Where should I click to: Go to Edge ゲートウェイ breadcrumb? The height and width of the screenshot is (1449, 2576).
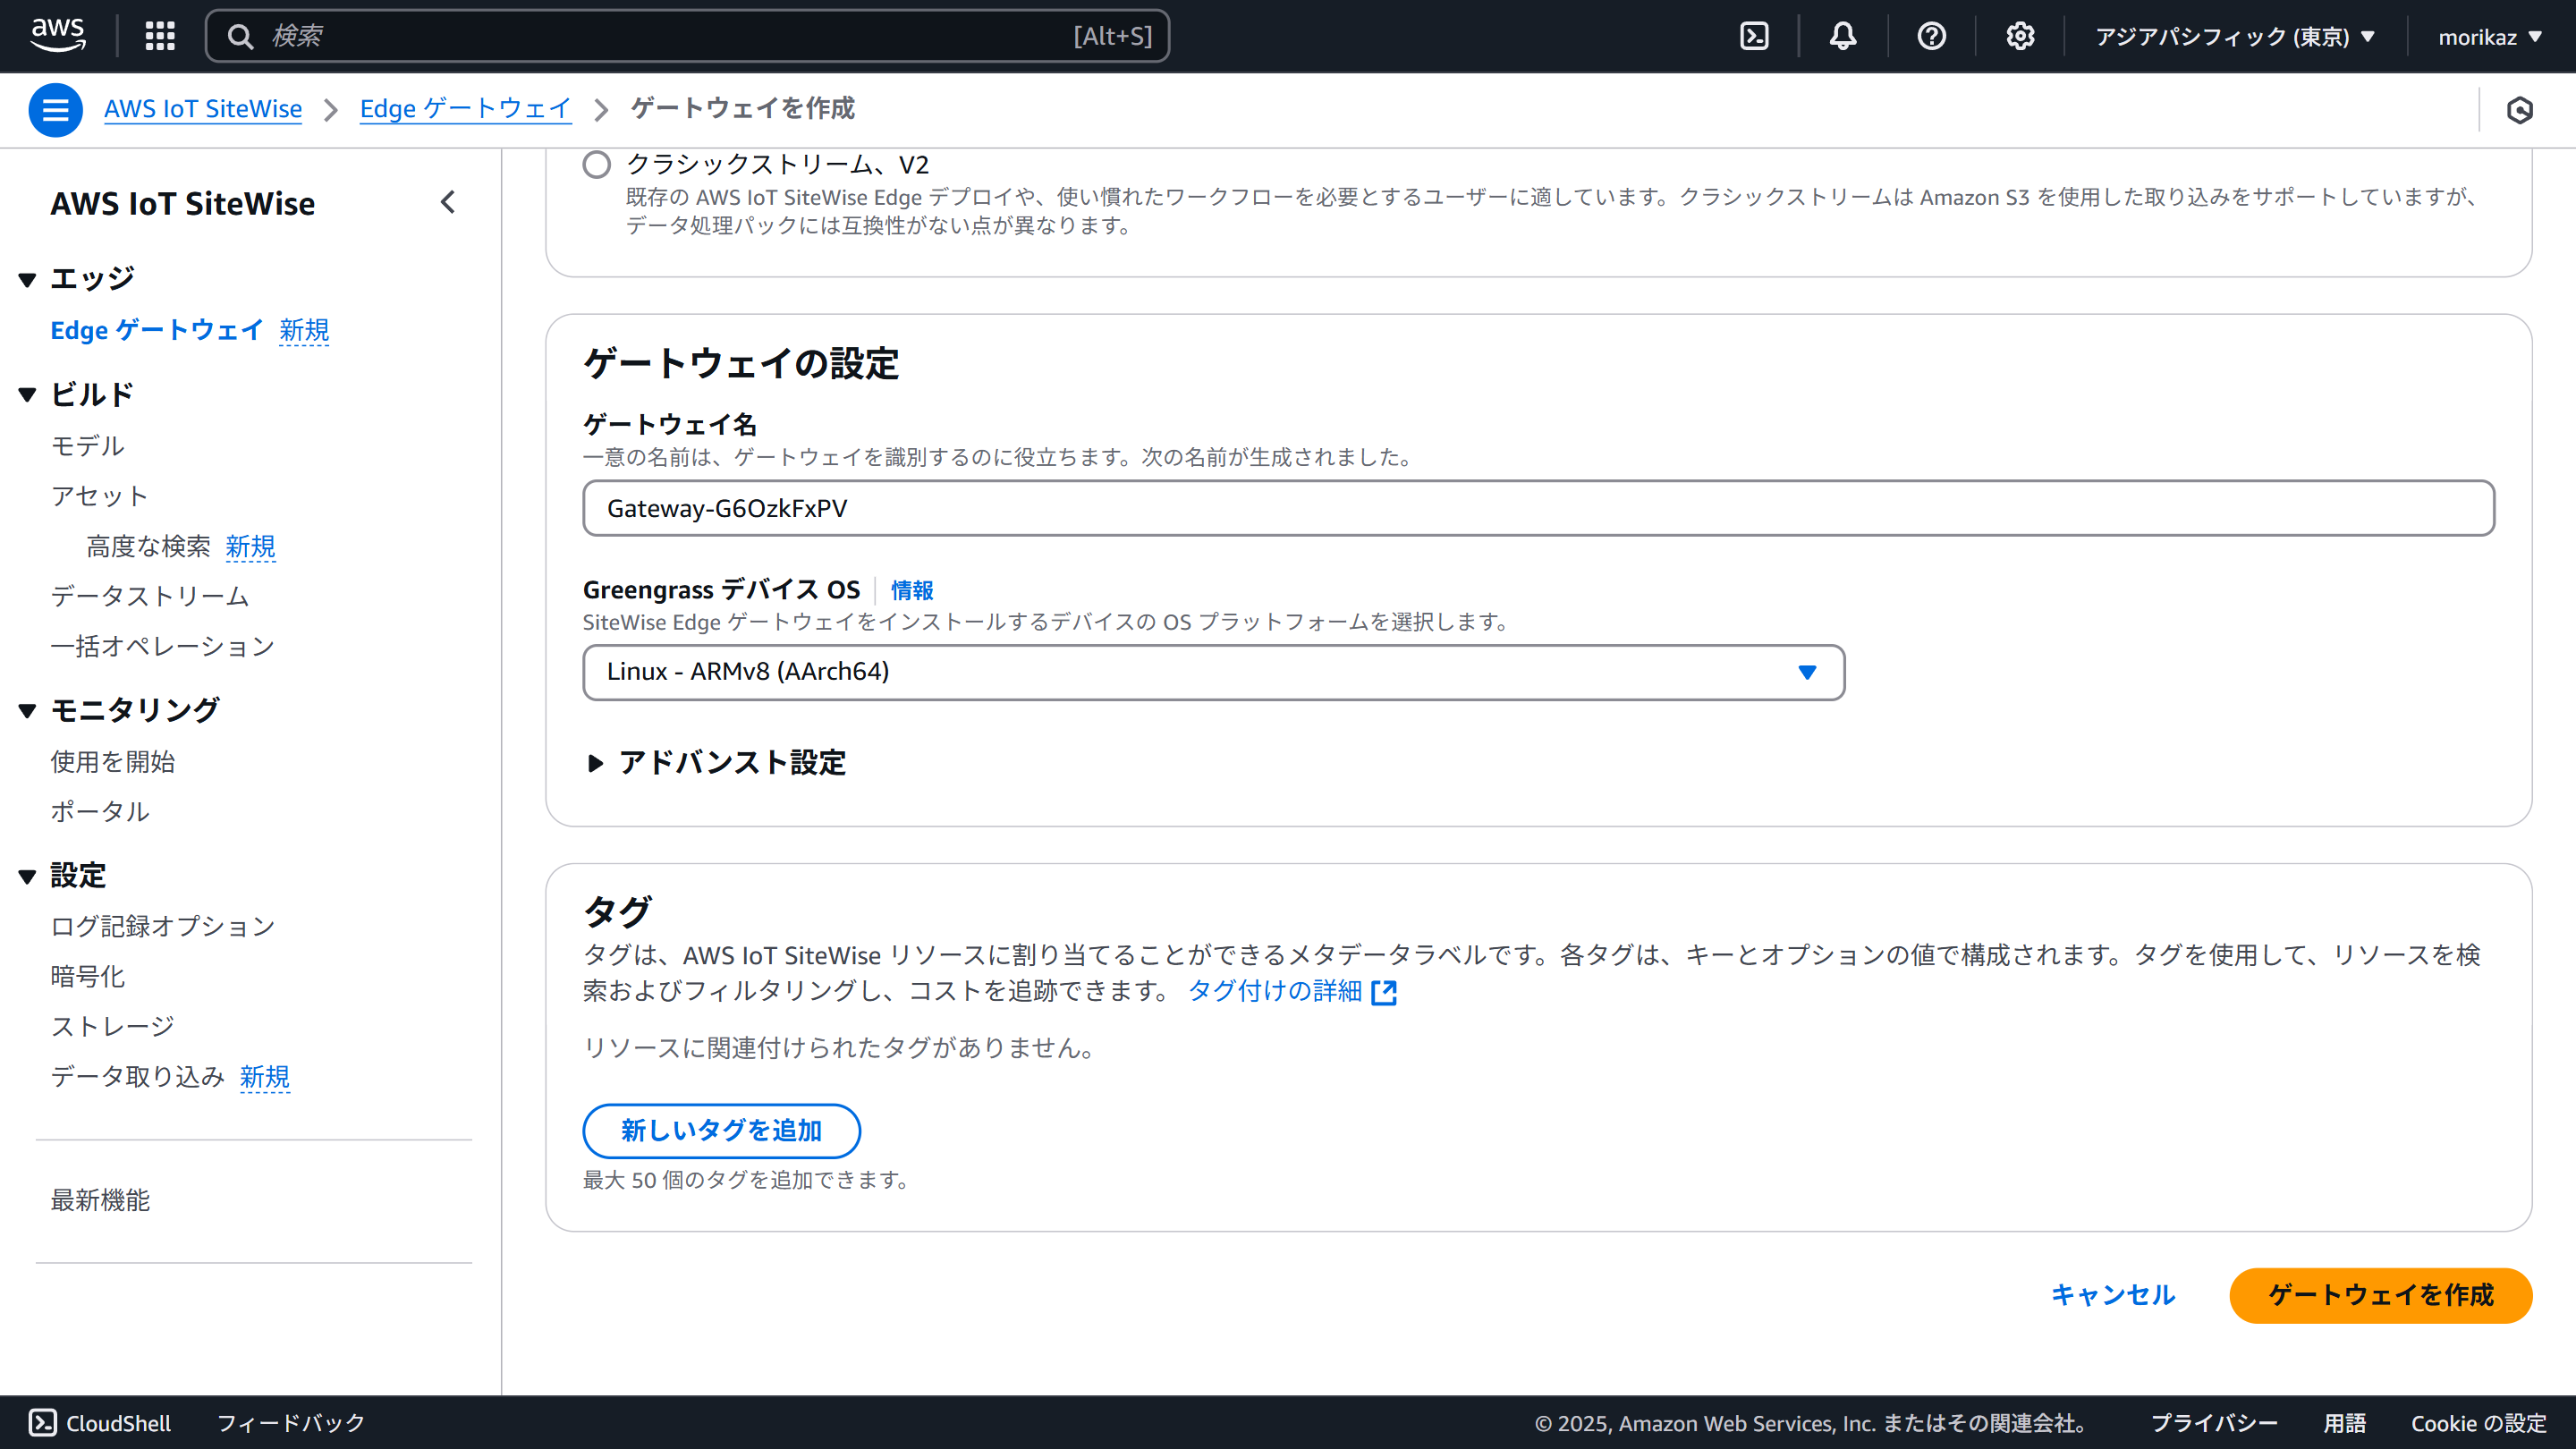click(465, 108)
